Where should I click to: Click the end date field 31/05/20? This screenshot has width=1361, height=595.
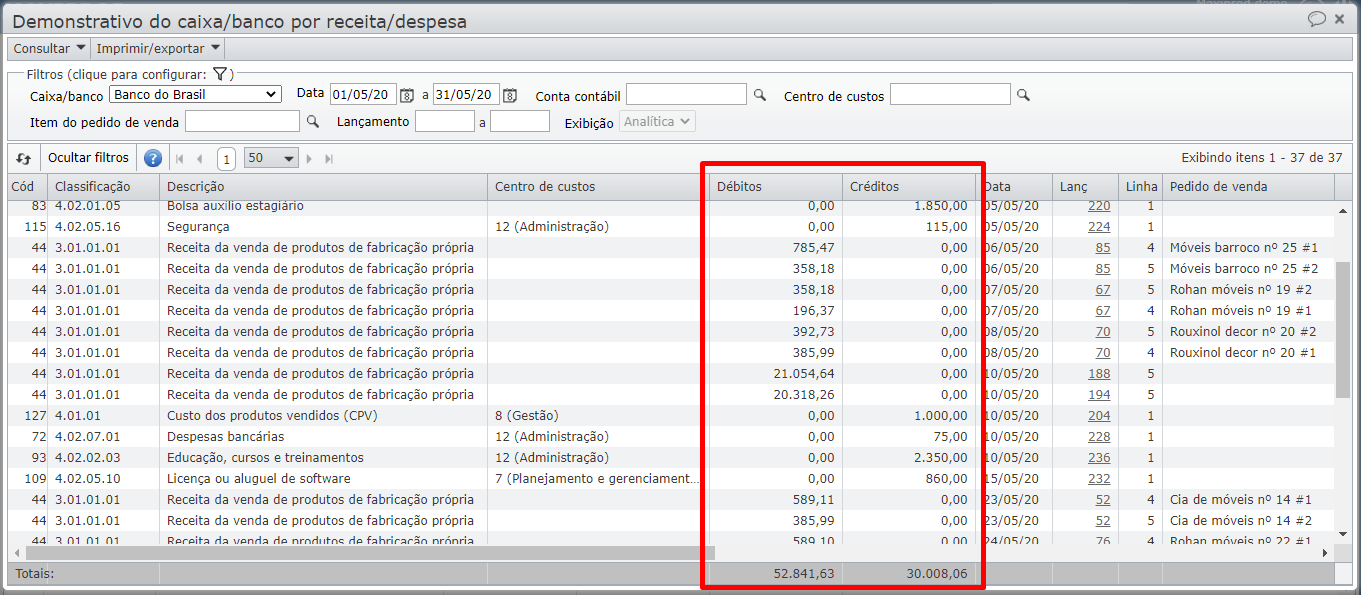(x=466, y=94)
